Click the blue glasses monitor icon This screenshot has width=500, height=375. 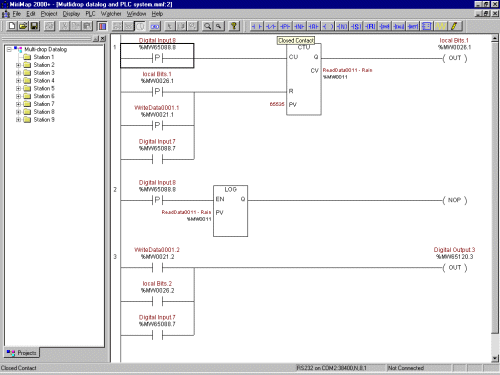point(155,26)
